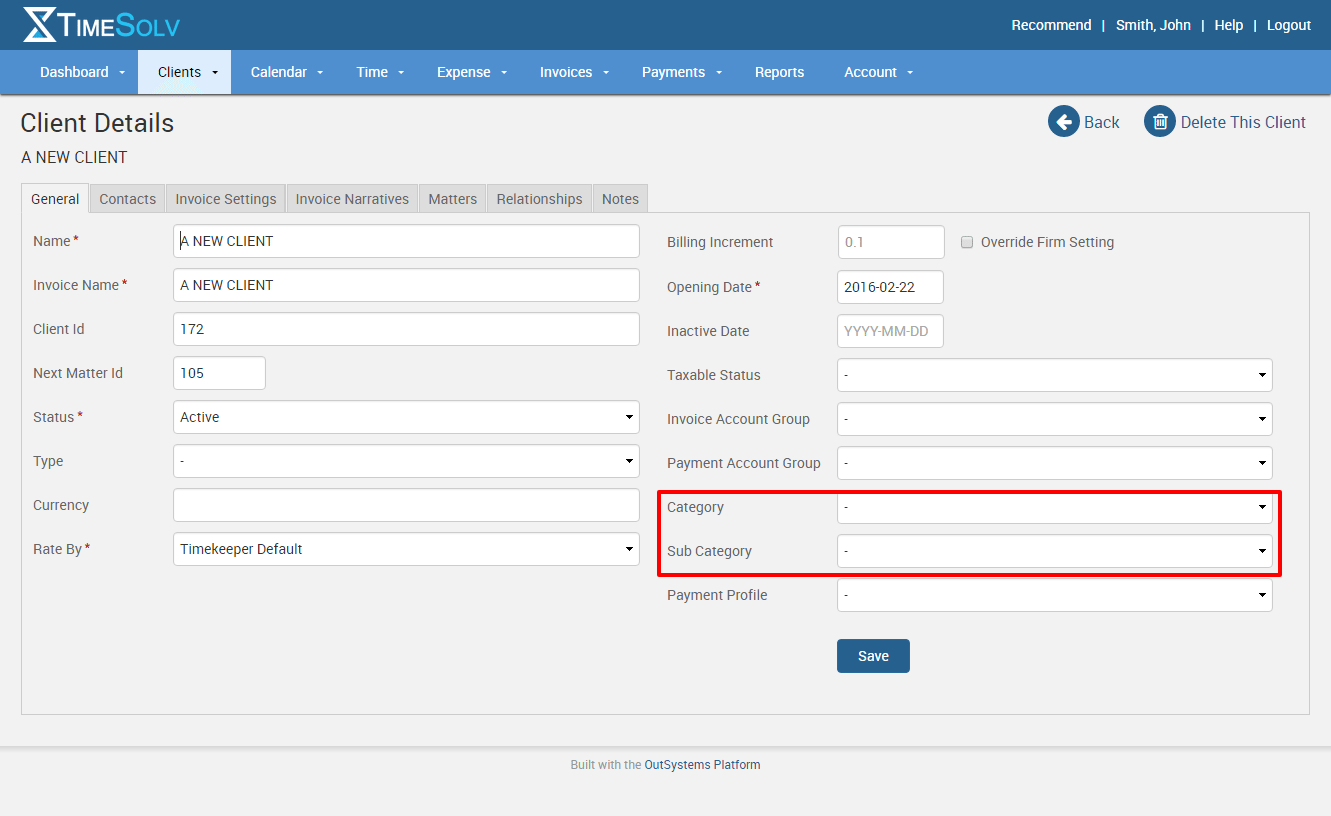Open the Matters tab
This screenshot has height=816, width=1331.
coord(452,199)
